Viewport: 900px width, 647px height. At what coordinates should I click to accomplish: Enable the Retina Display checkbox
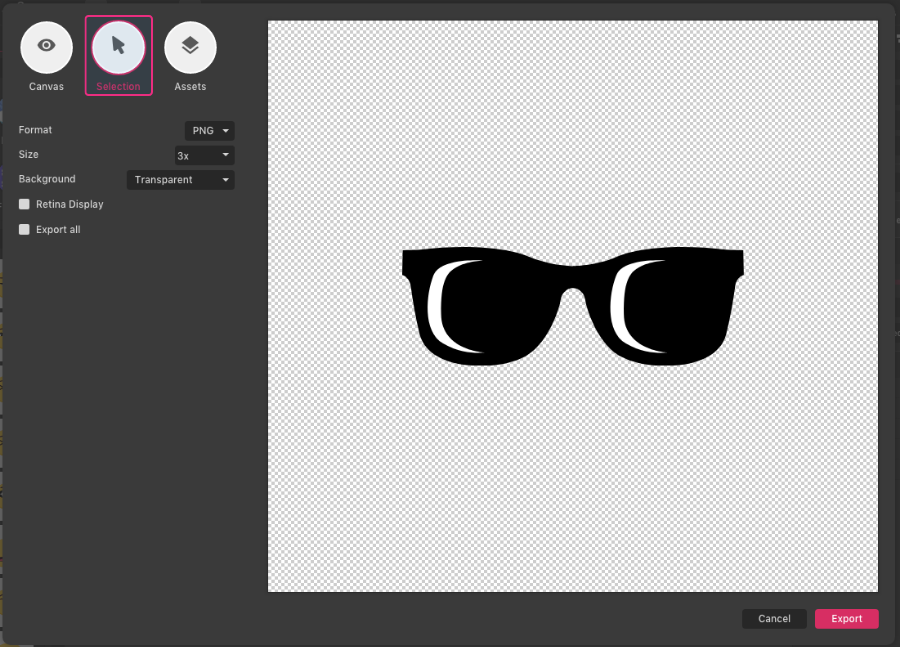tap(24, 204)
